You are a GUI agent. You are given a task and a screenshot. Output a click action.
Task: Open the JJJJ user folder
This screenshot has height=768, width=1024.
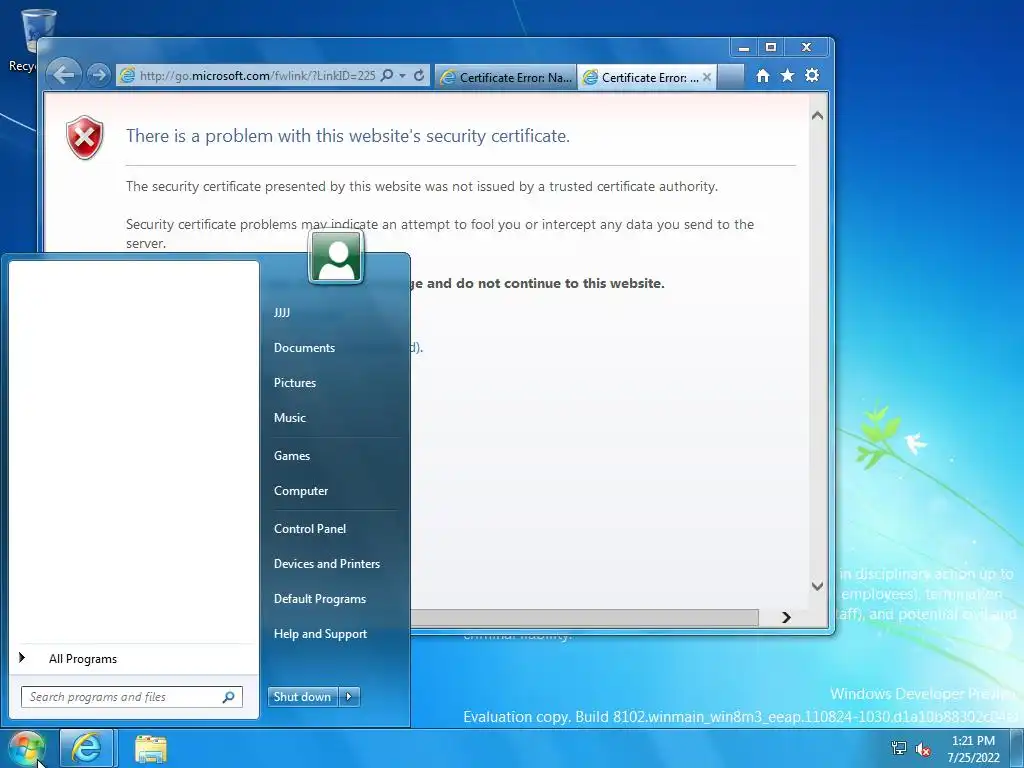pyautogui.click(x=282, y=313)
